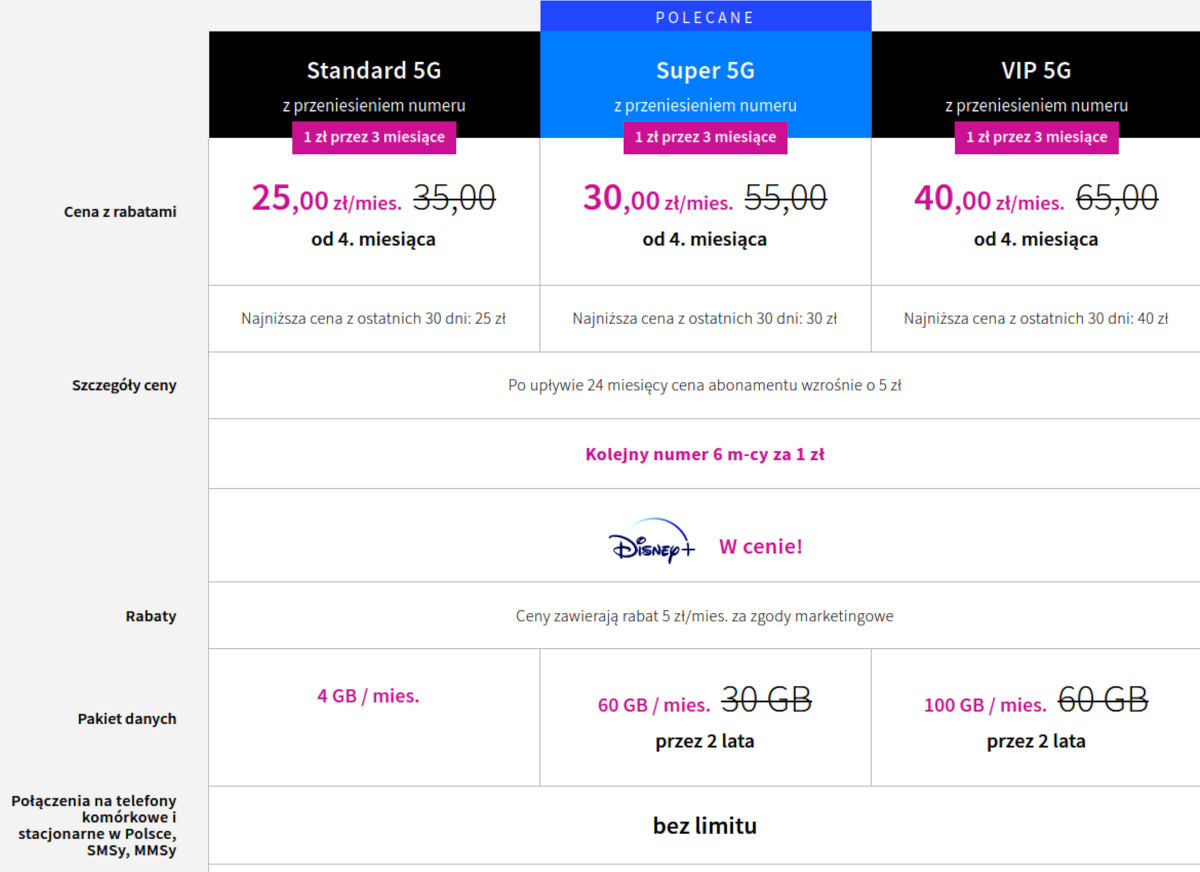This screenshot has height=872, width=1200.
Task: Click the 'Cena z rabatami' row label
Action: coord(120,211)
